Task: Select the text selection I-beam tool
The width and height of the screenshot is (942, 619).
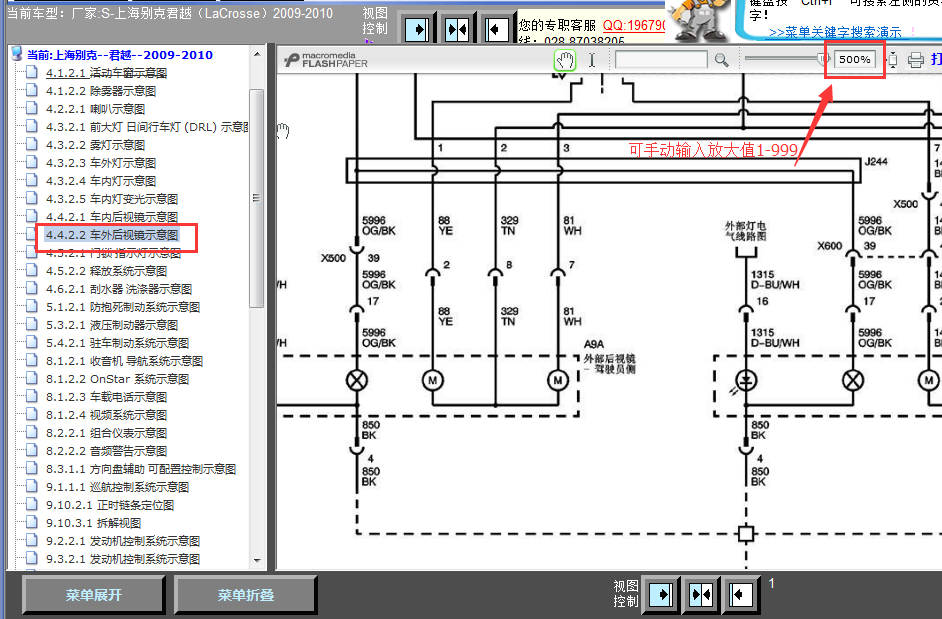Action: [x=592, y=60]
